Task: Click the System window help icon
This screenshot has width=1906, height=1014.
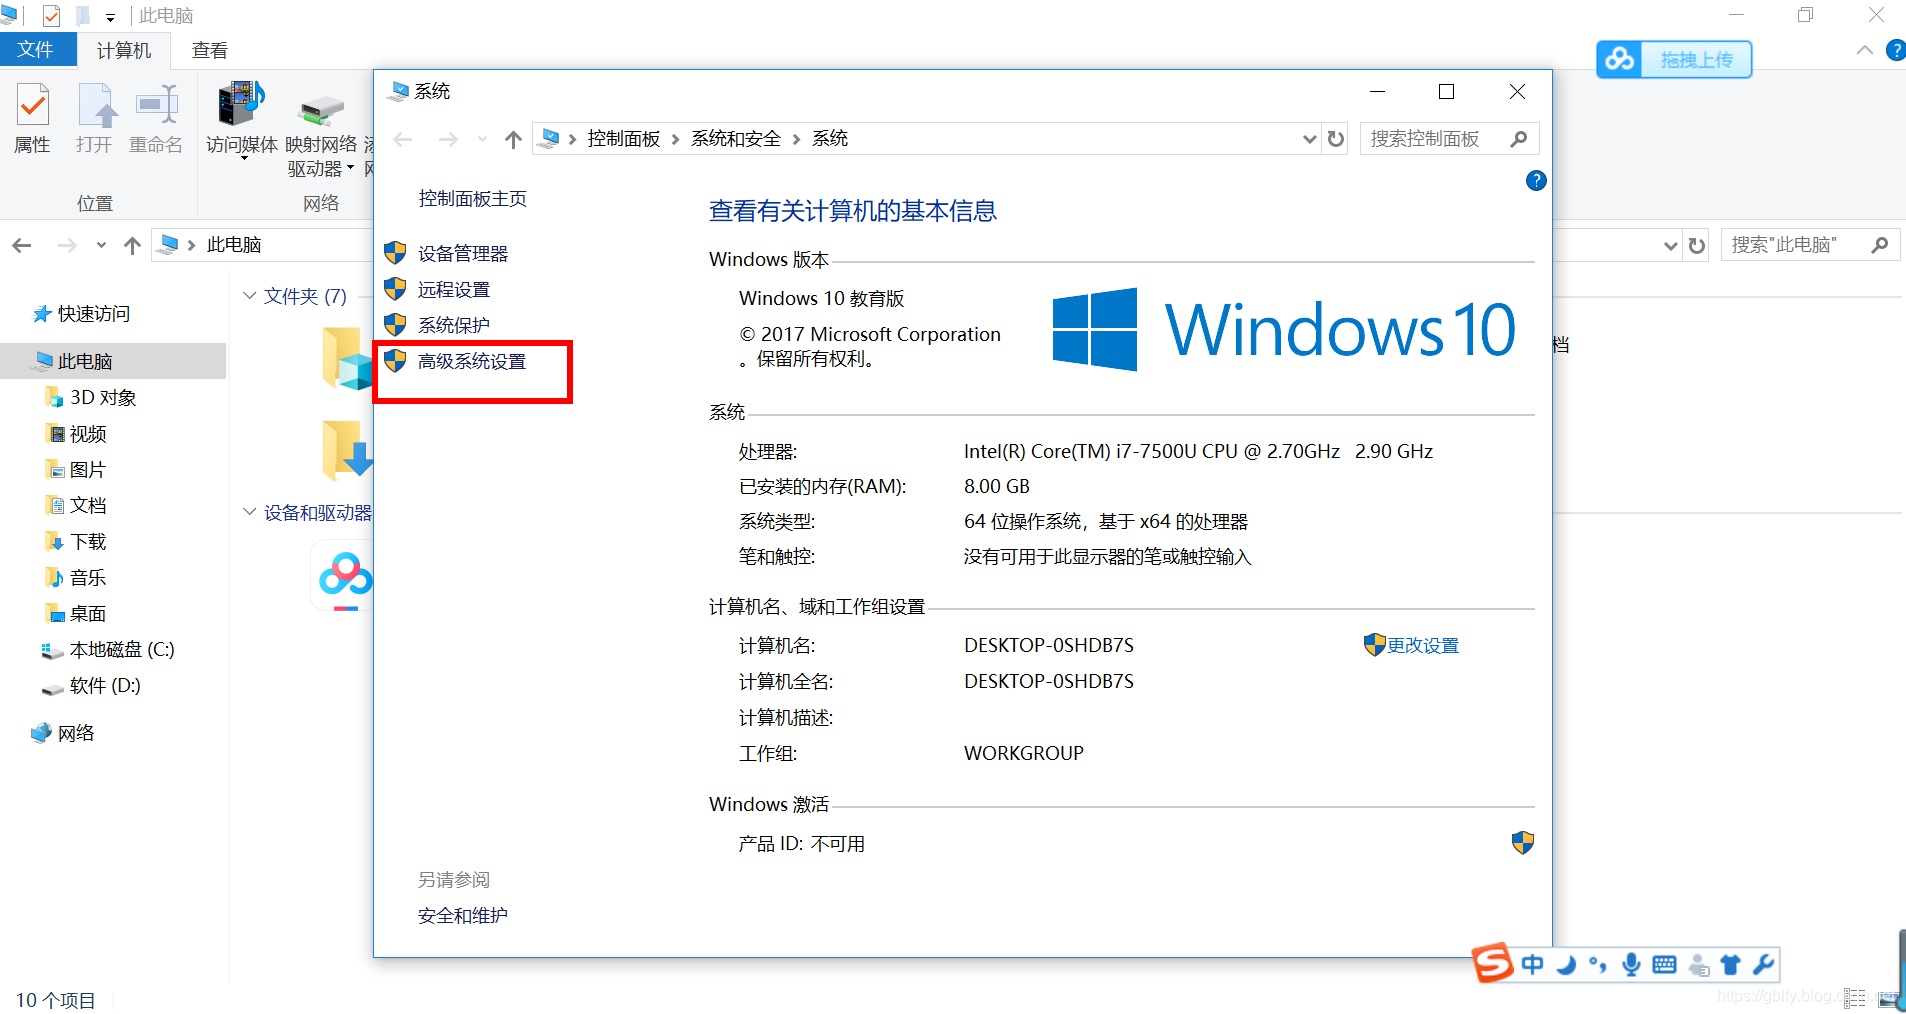Action: point(1536,181)
